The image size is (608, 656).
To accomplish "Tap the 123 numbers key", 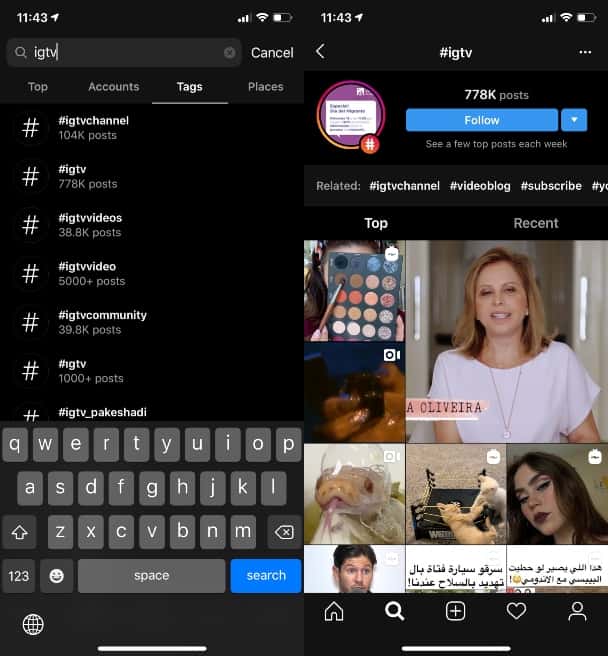I will click(x=18, y=576).
